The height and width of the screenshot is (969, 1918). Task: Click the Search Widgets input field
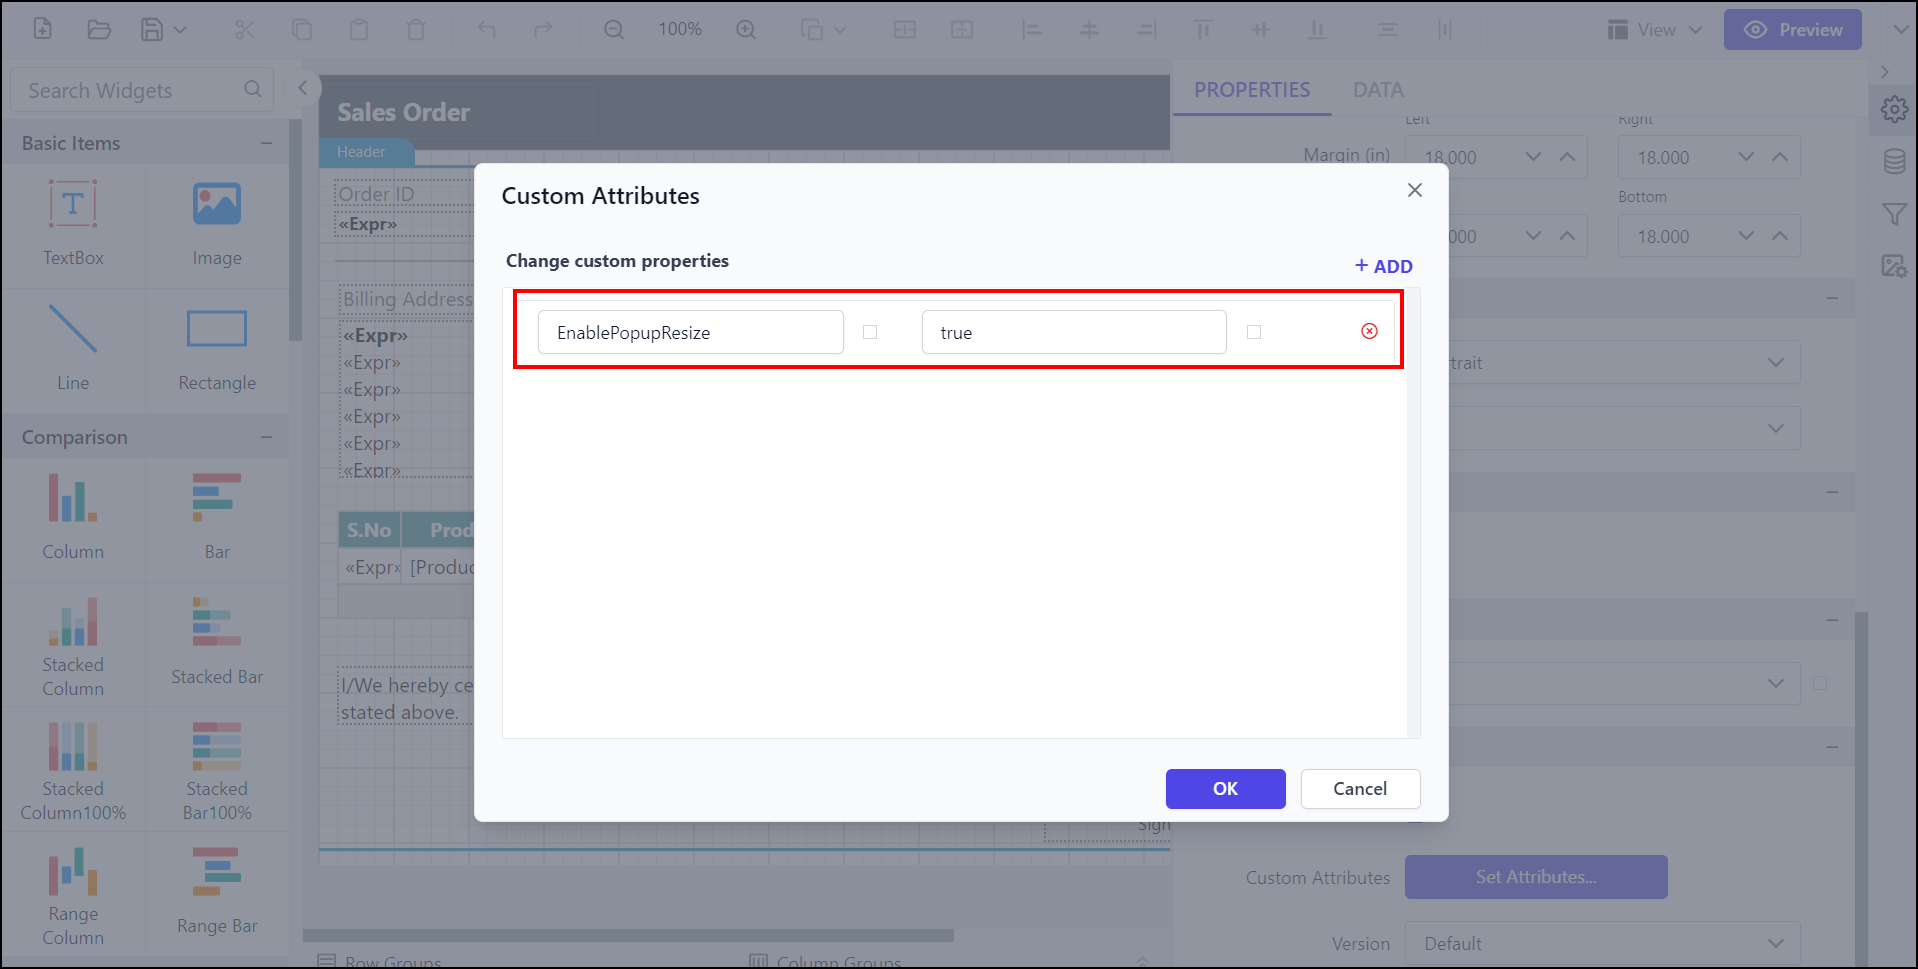[130, 89]
